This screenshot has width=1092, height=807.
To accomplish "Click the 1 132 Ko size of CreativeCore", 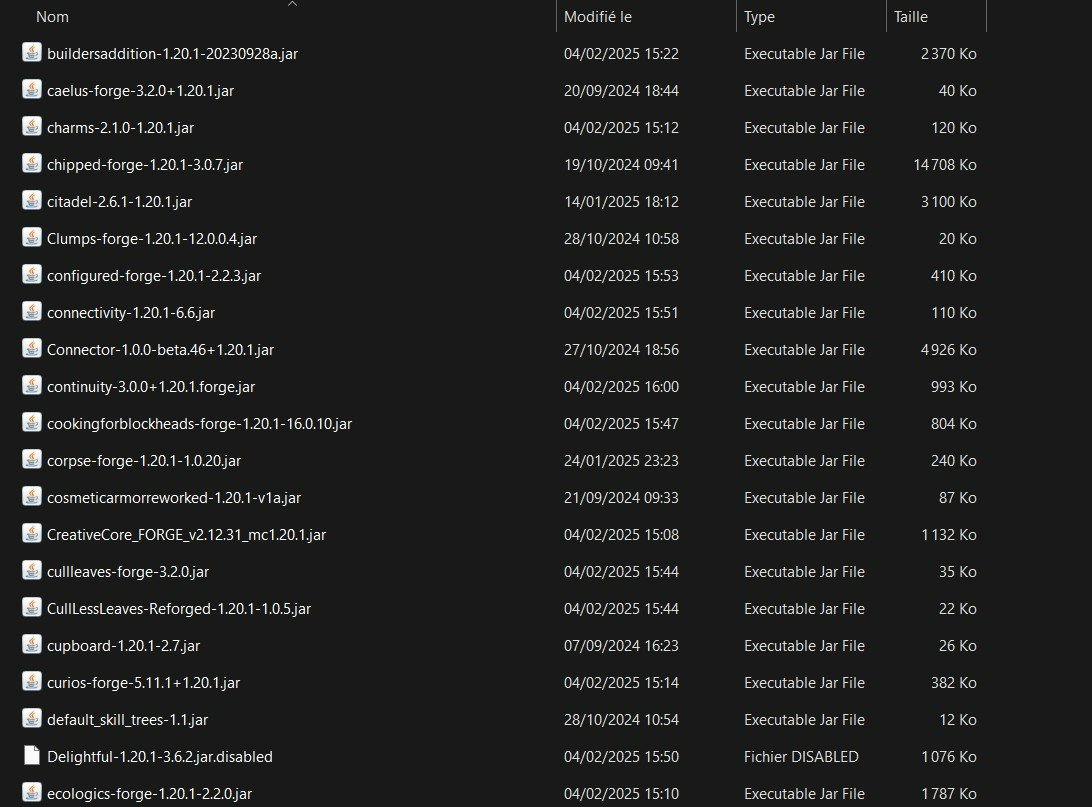I will pos(949,534).
